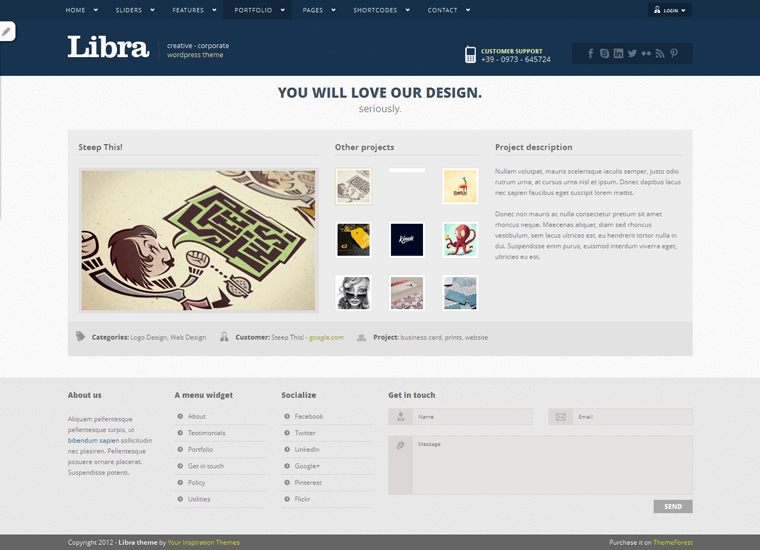Open the ThemeForest link in the footer
760x550 pixels.
673,542
